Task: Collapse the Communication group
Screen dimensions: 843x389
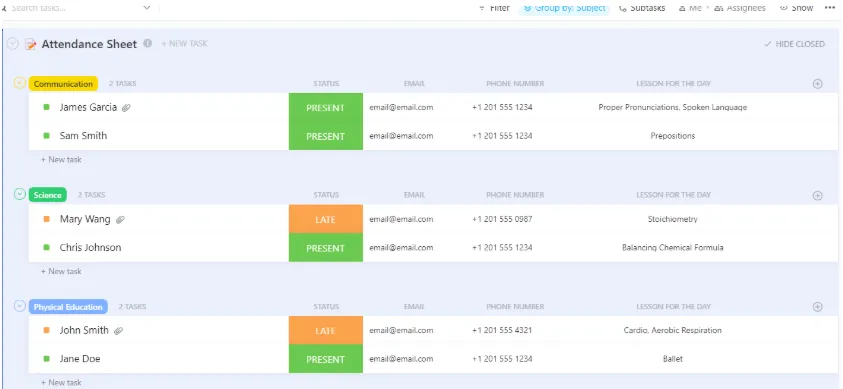Action: point(20,83)
